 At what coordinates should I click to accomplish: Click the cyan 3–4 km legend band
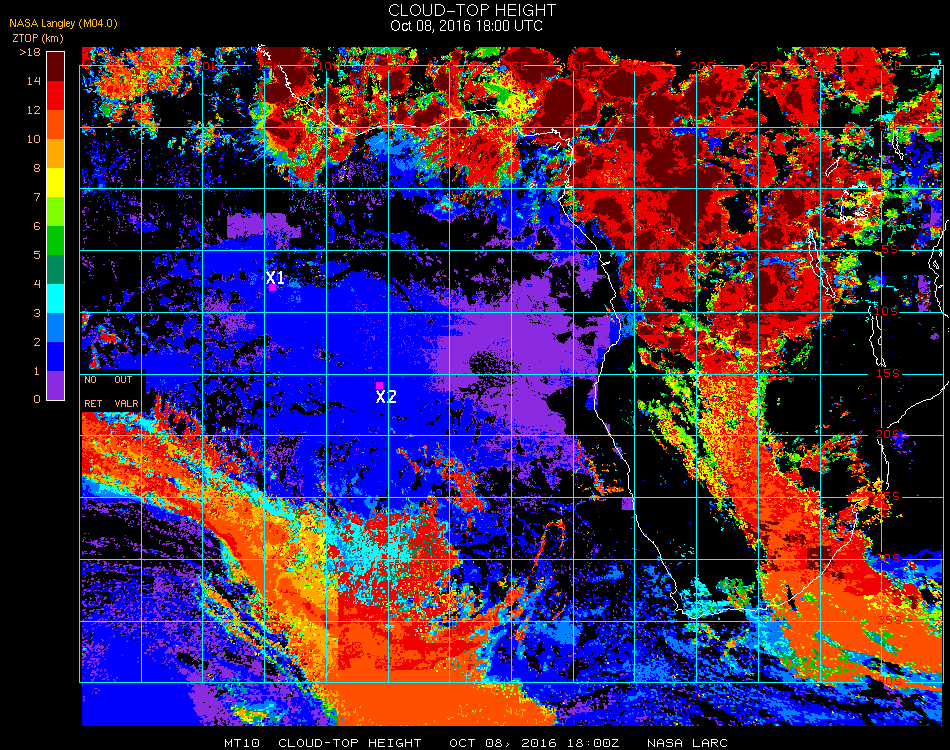tap(55, 299)
